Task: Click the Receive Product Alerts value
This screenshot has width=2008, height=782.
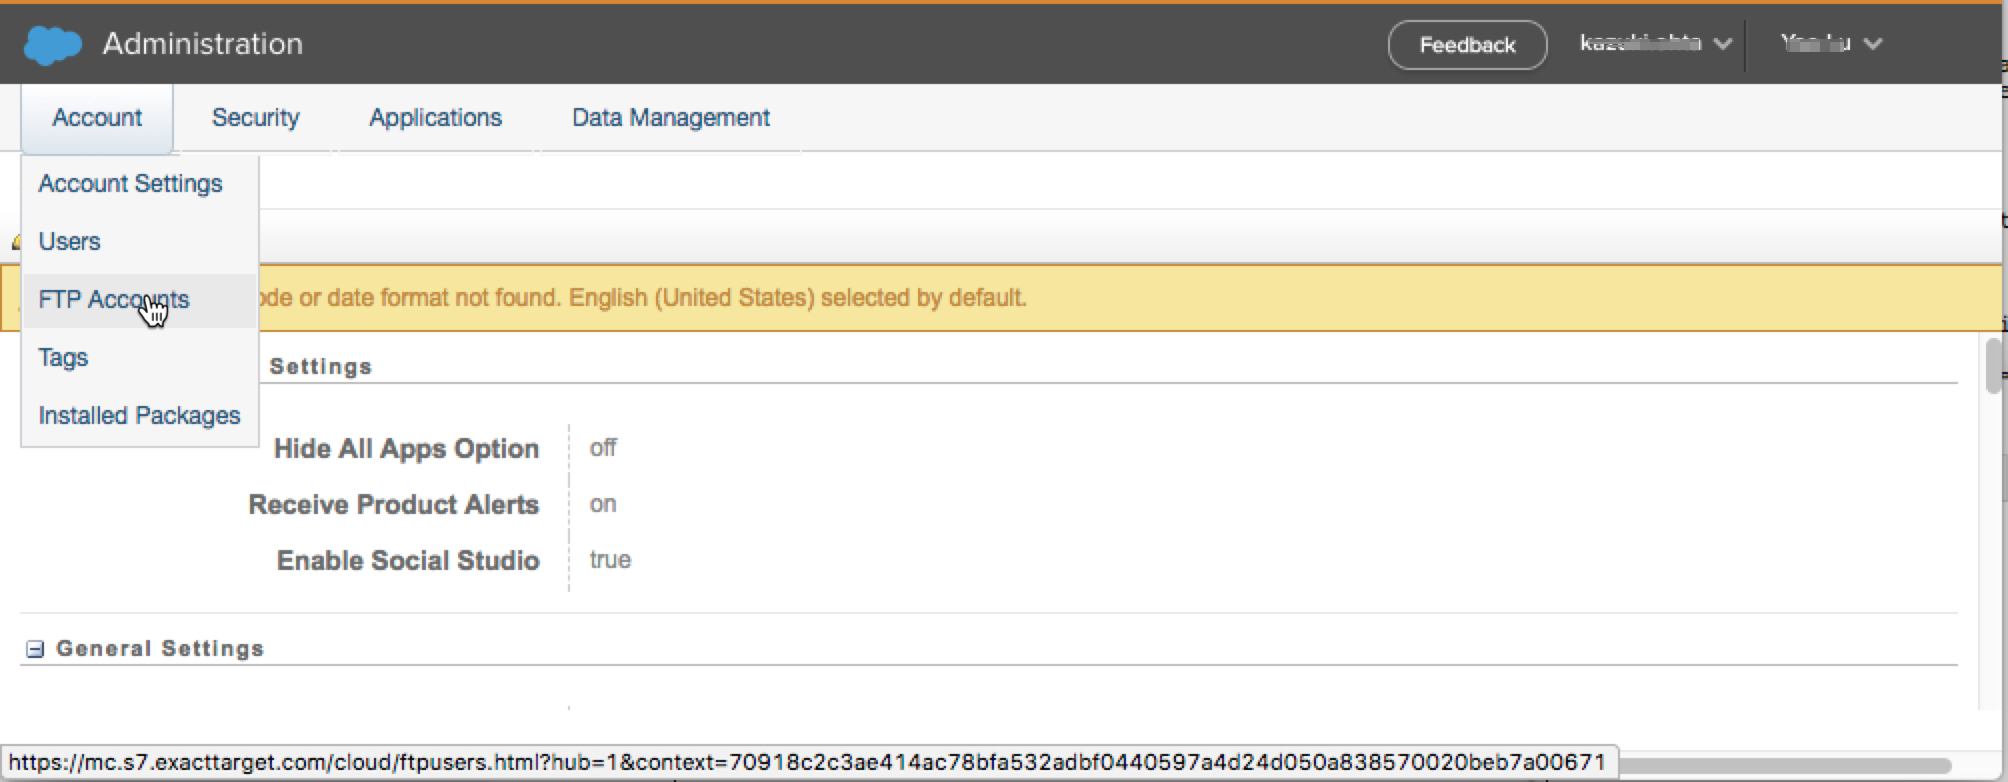Action: [603, 504]
